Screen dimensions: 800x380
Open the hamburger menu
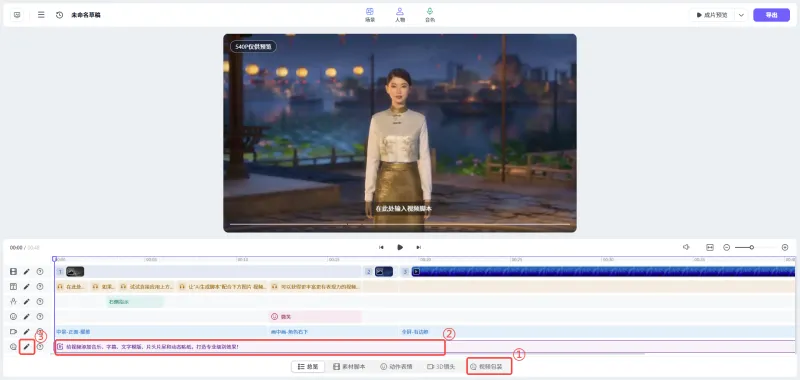[41, 15]
